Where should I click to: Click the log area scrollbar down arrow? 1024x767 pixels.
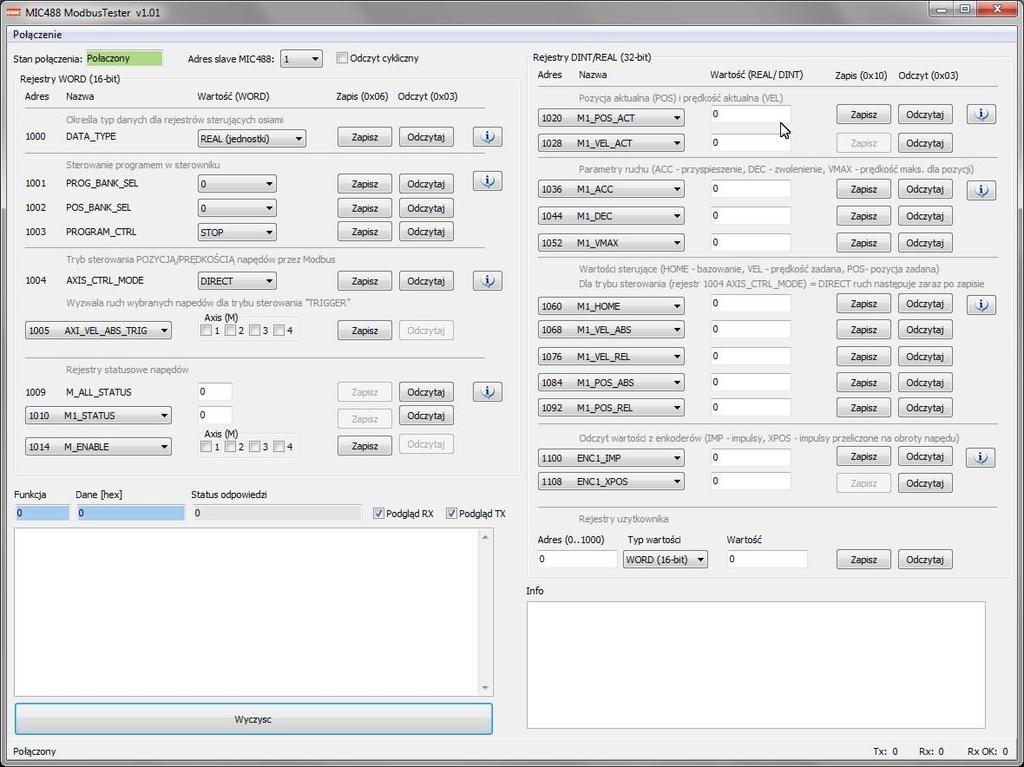(485, 687)
